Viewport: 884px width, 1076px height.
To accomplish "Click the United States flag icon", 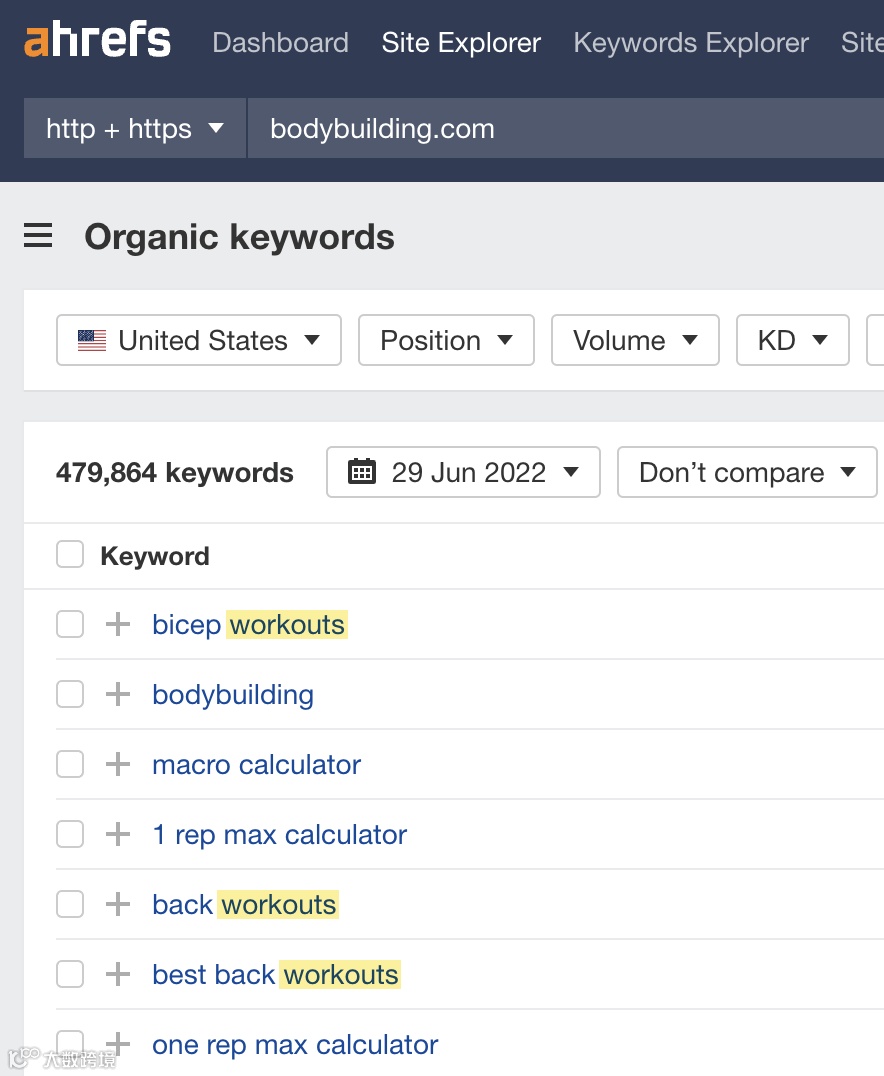I will pos(92,340).
